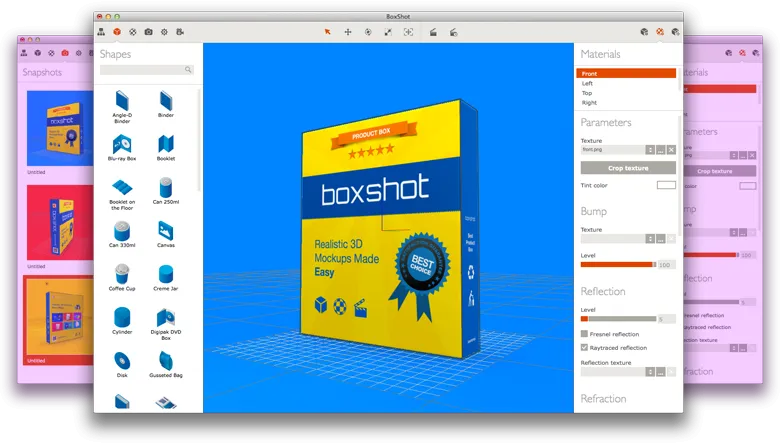Image resolution: width=780 pixels, height=445 pixels.
Task: Click the Bump Level value field showing 100
Action: [x=667, y=265]
